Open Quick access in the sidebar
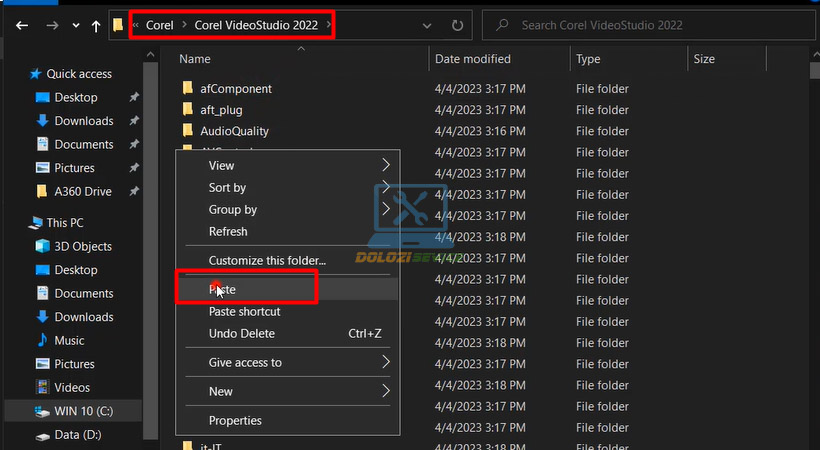 79,74
